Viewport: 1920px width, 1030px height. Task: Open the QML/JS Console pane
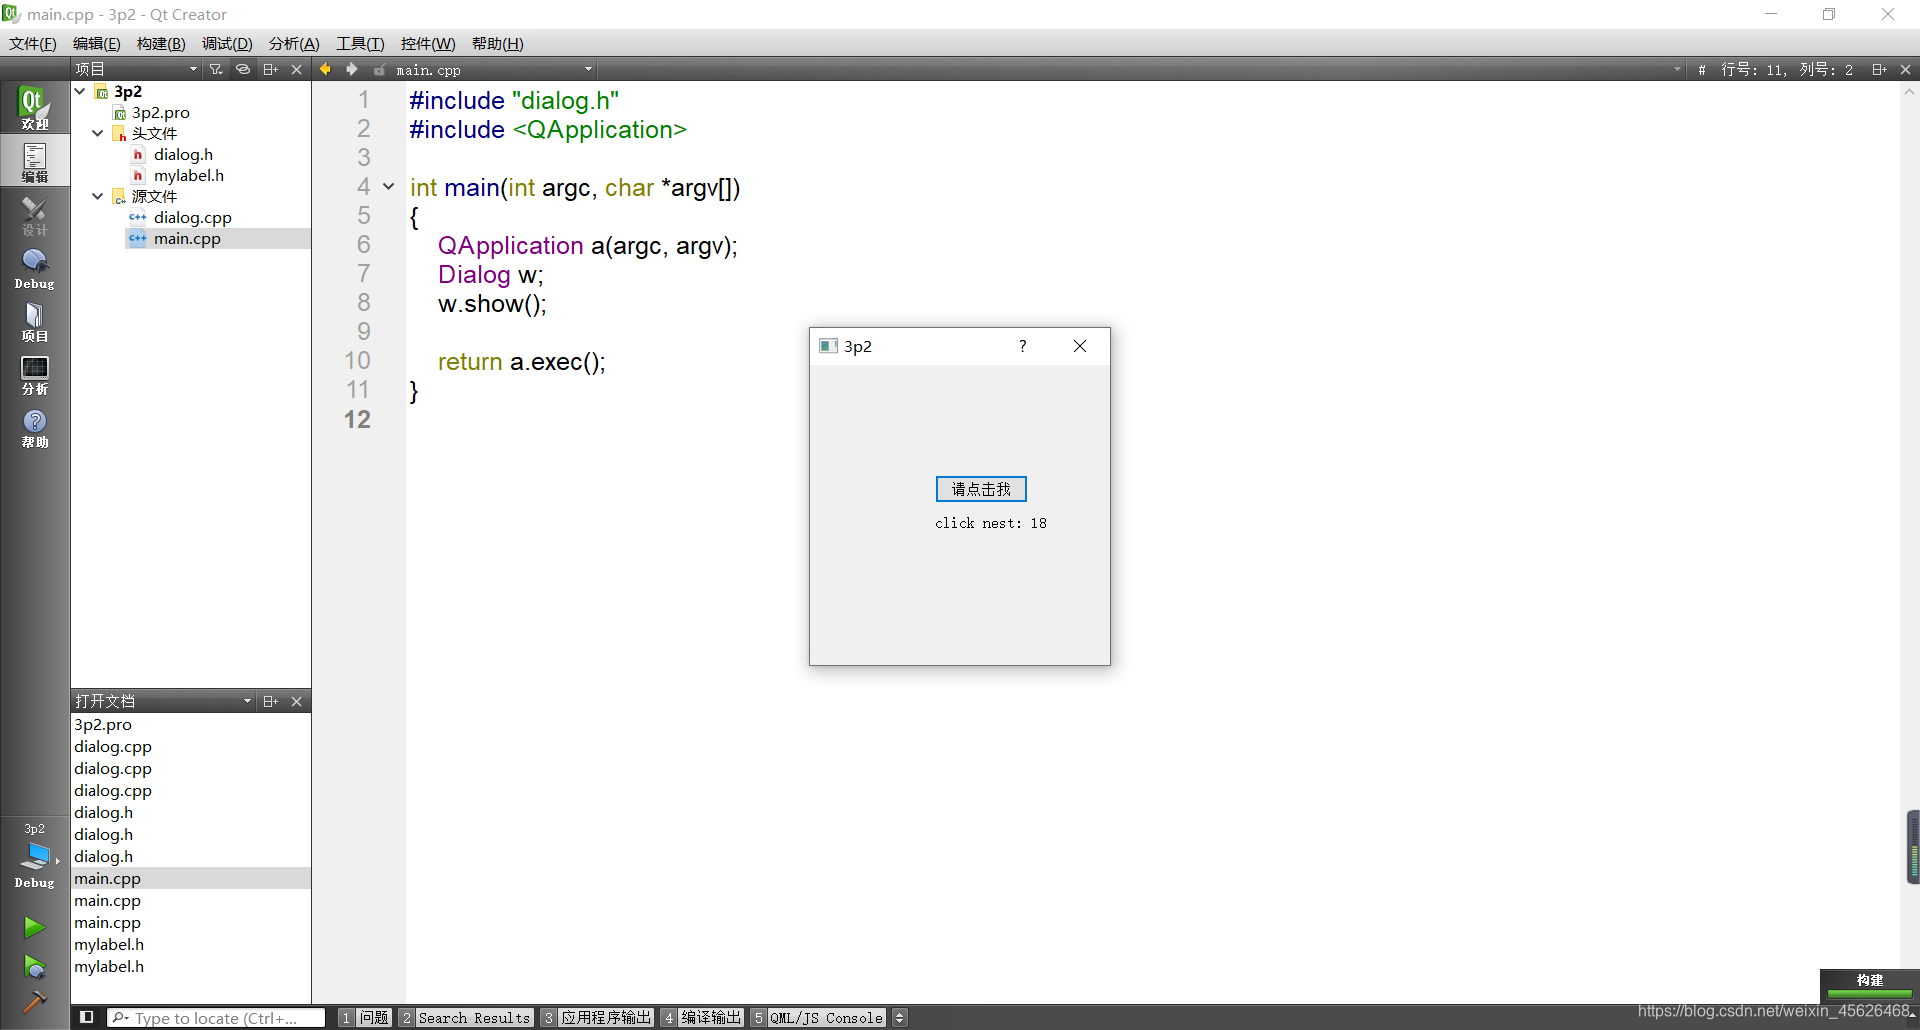[819, 1017]
